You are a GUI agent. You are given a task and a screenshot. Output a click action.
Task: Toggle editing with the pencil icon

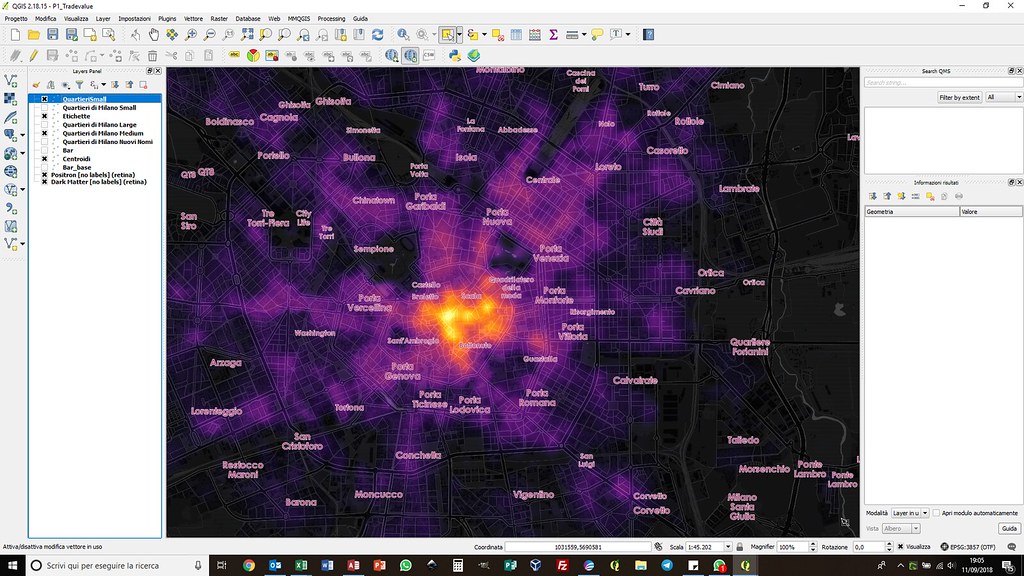pyautogui.click(x=33, y=56)
